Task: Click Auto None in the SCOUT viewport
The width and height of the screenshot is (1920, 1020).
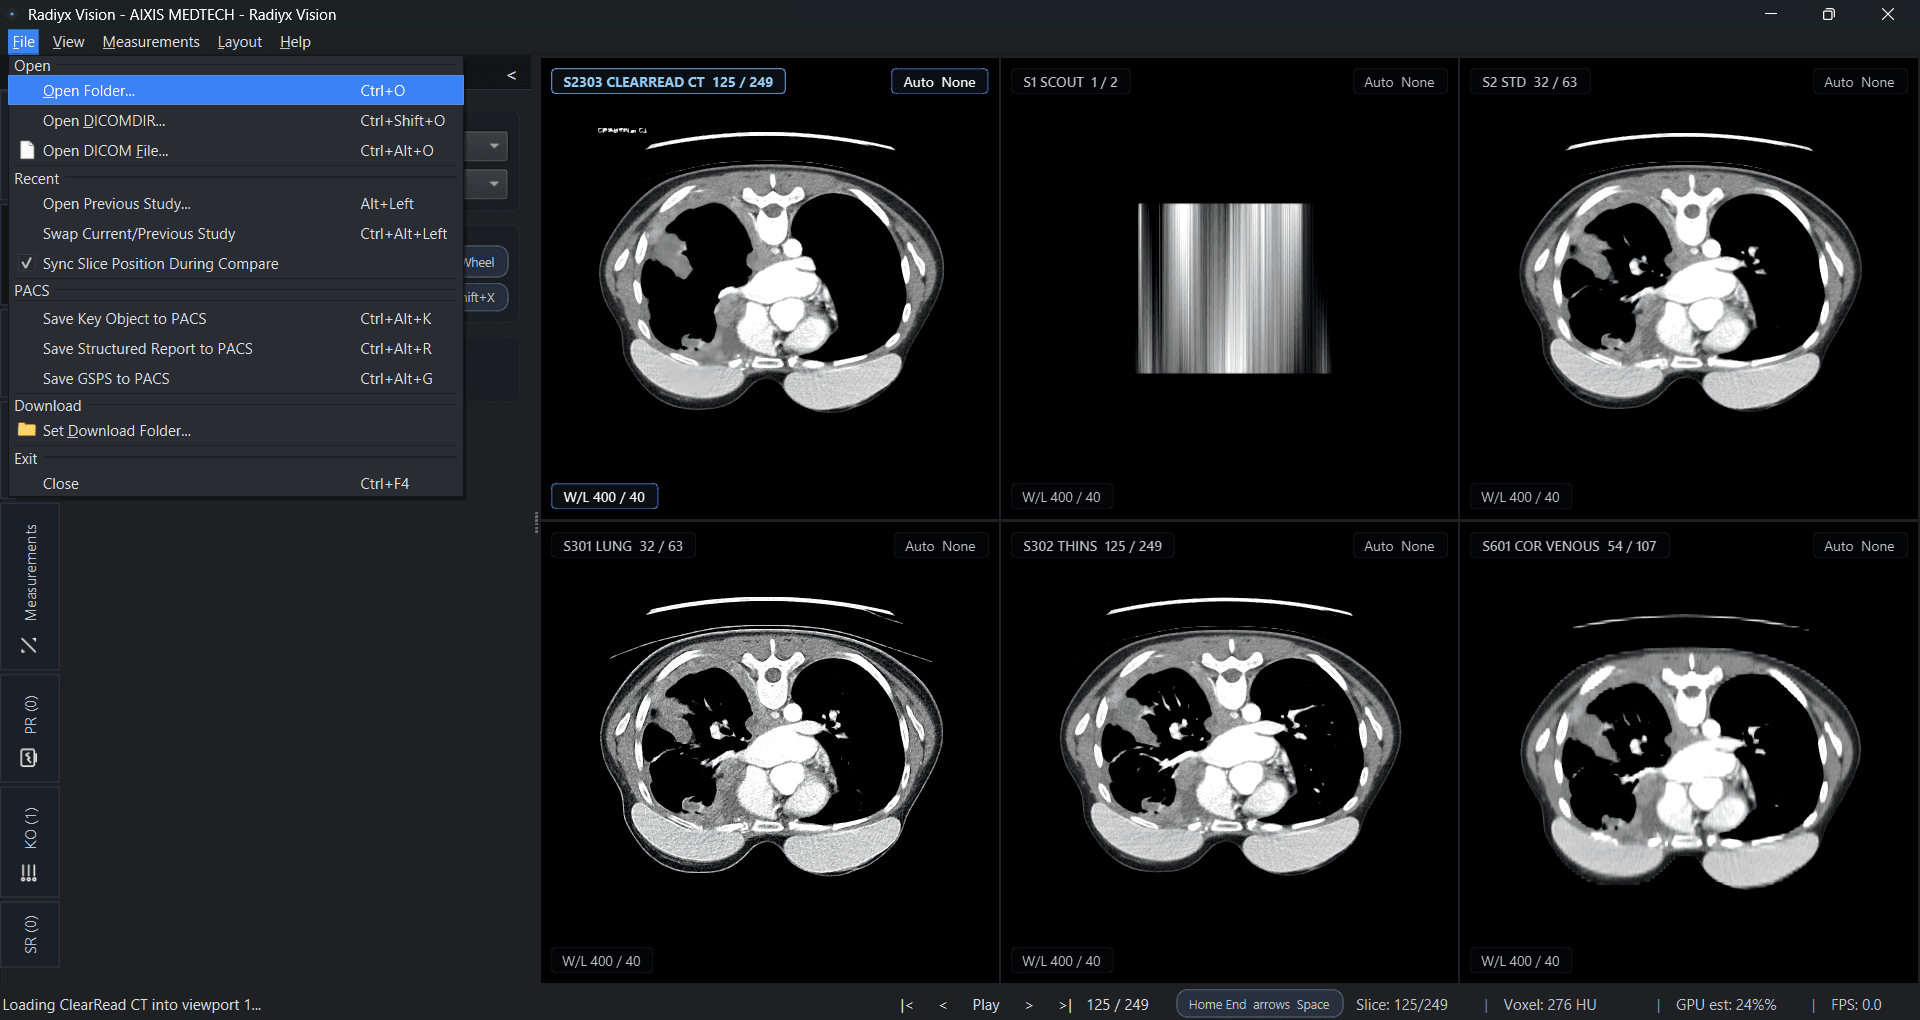Action: click(1399, 82)
